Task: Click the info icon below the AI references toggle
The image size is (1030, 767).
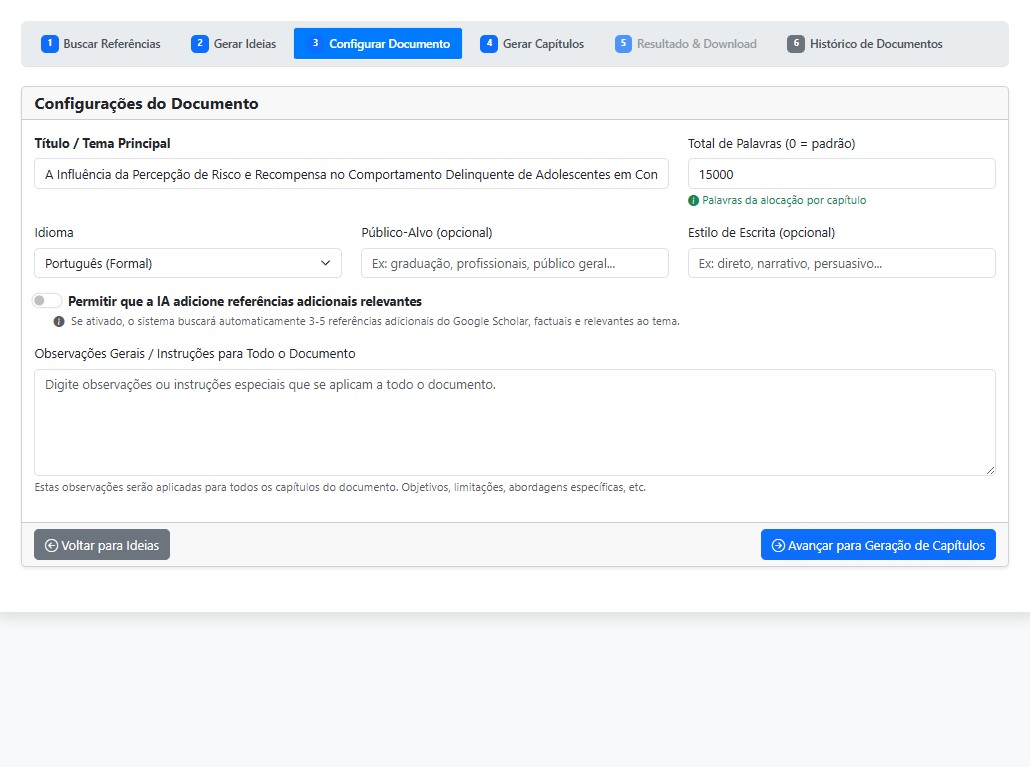Action: coord(58,320)
